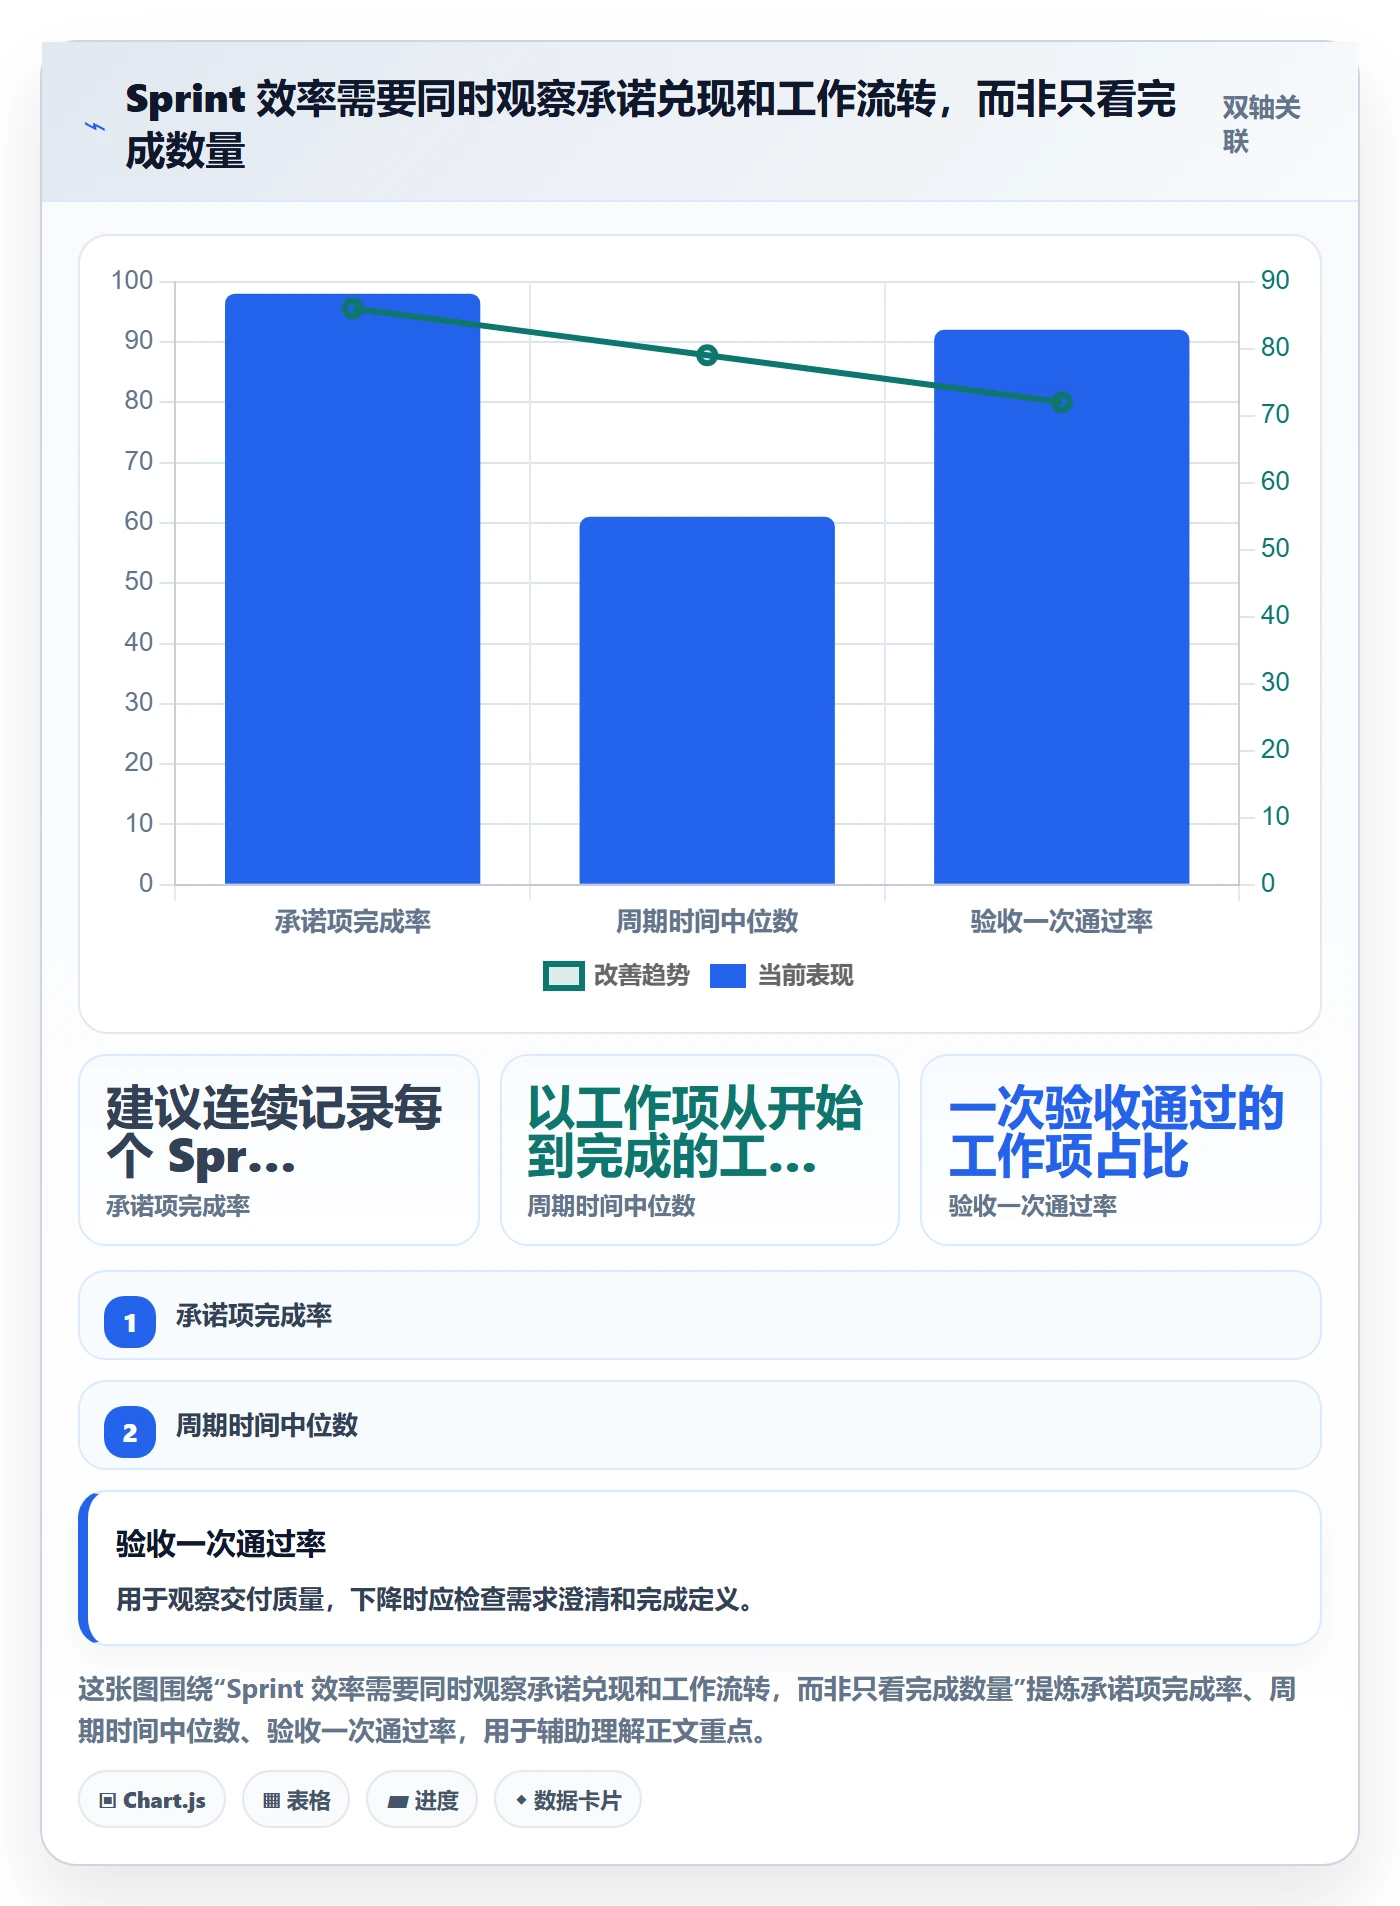Select the 承诺项完成率 list row

700,1315
